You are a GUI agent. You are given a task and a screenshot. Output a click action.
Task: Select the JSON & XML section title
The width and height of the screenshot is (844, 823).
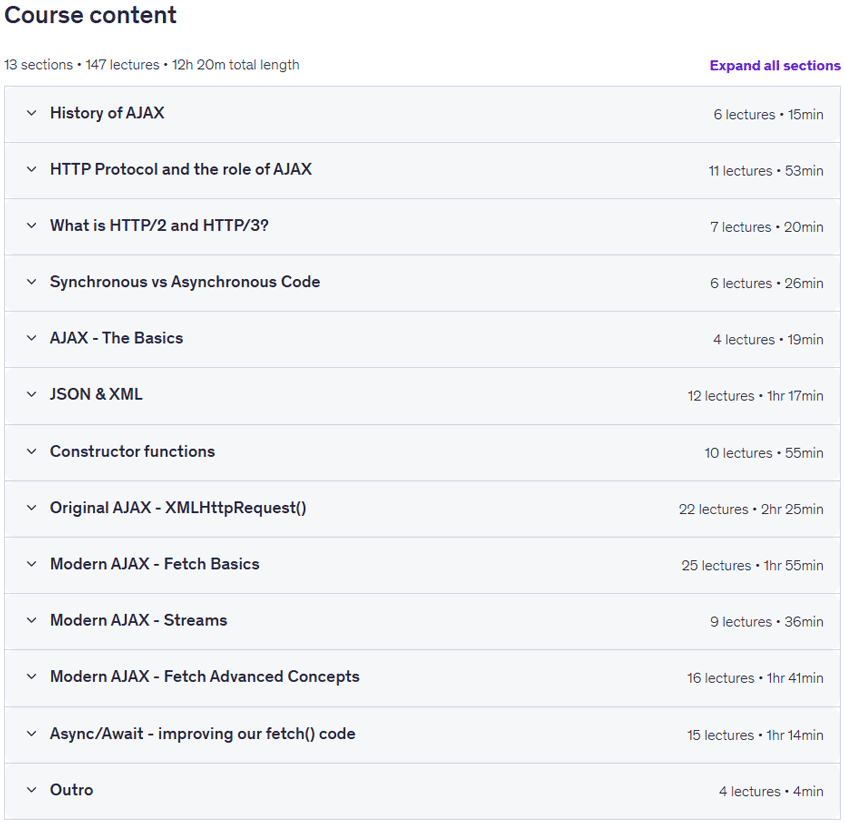(x=96, y=395)
